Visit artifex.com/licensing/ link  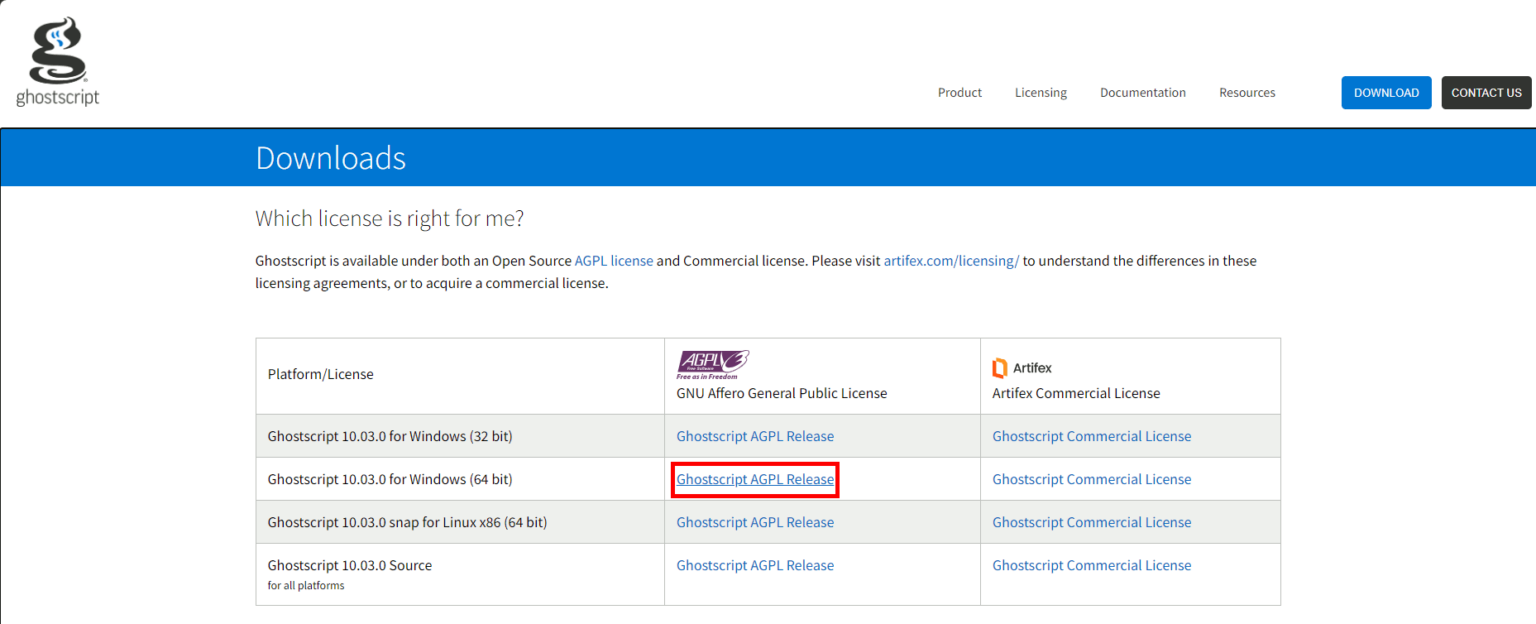click(950, 260)
